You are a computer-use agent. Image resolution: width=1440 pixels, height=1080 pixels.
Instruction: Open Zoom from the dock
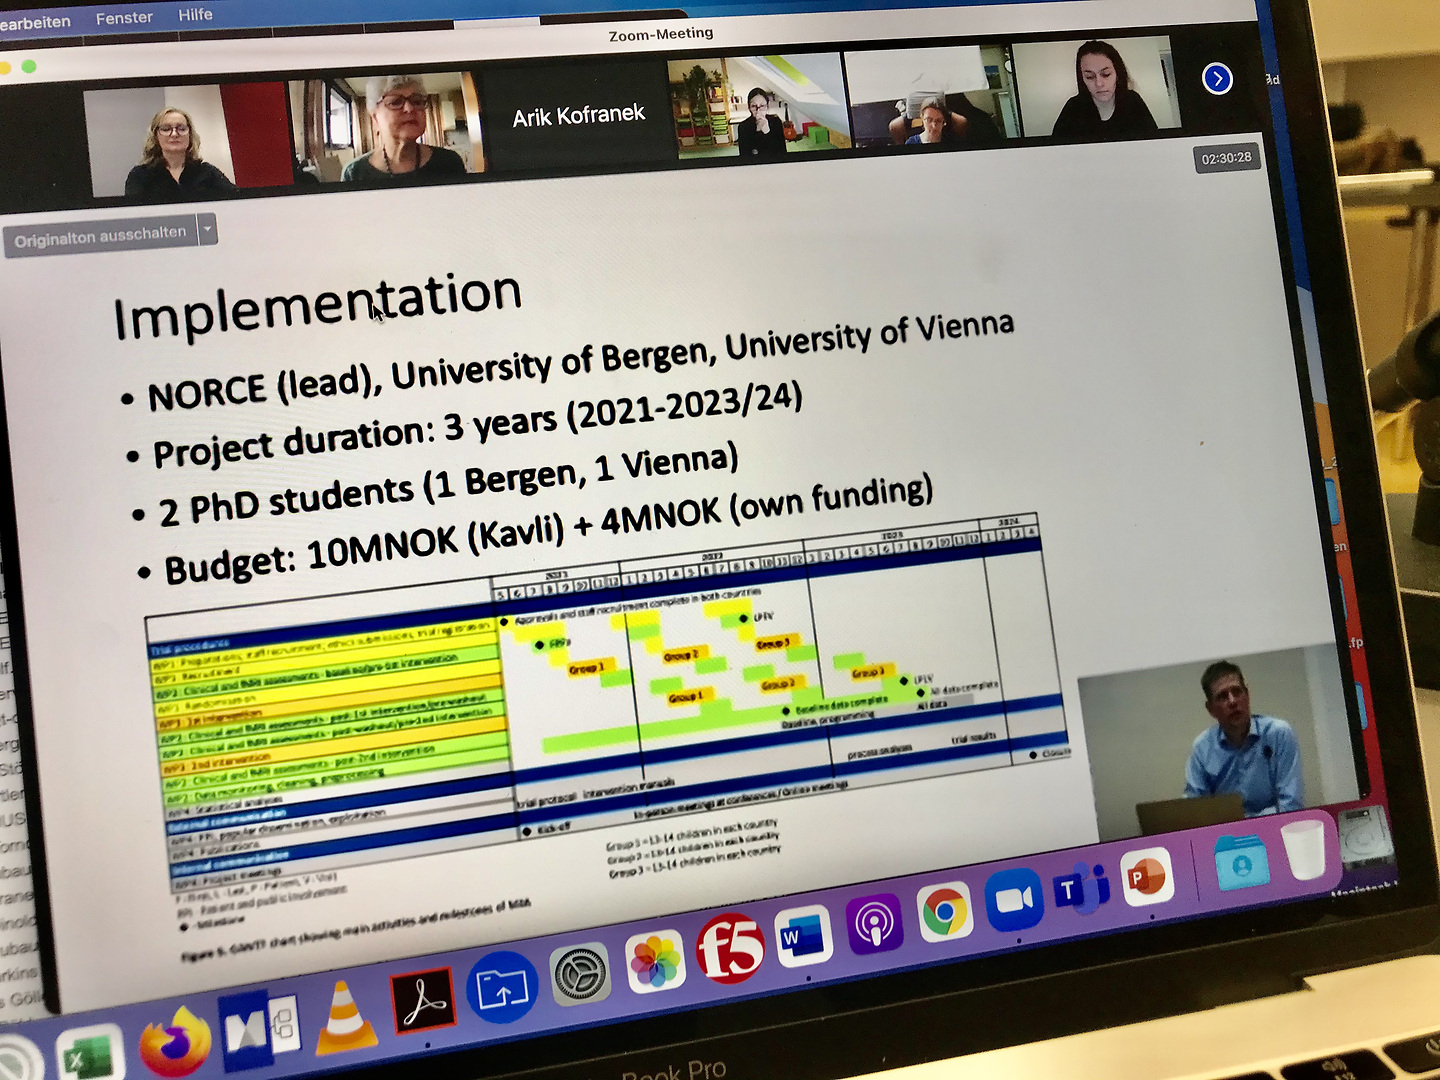[x=1014, y=899]
